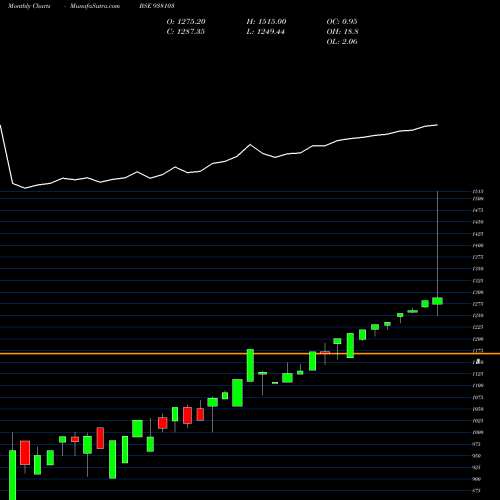Click the 1075 price axis label
The height and width of the screenshot is (500, 500).
(x=478, y=397)
